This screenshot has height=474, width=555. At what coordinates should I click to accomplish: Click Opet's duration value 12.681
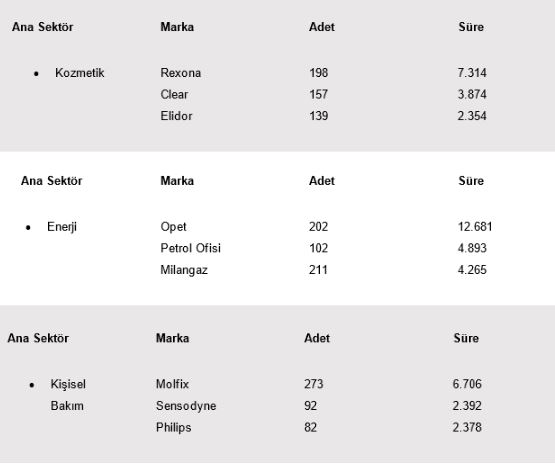coord(475,227)
